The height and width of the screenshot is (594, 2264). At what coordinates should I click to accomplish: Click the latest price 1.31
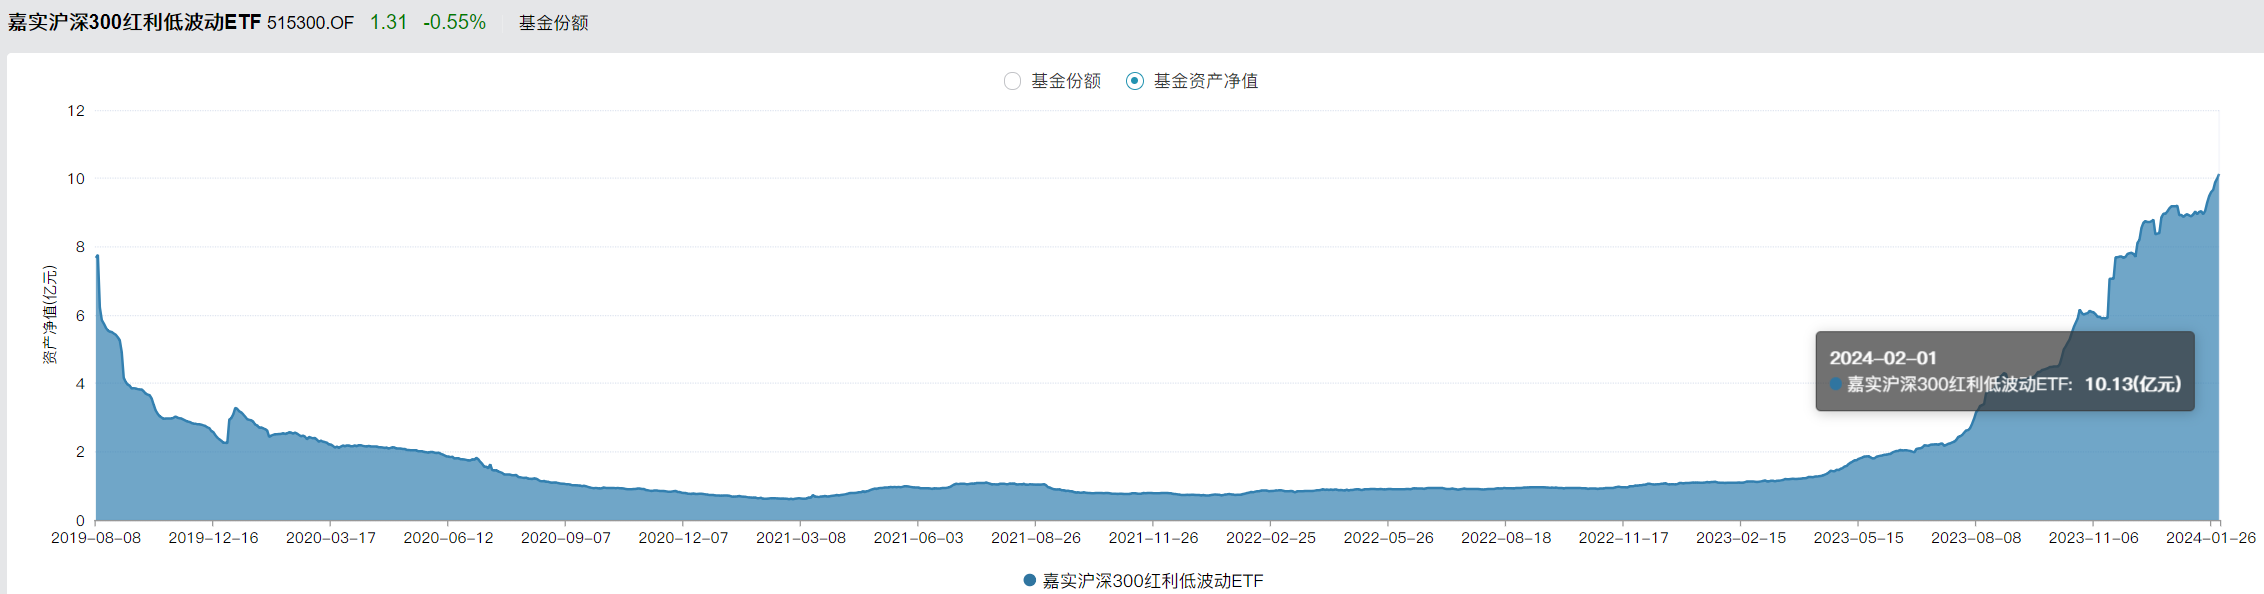(x=388, y=22)
